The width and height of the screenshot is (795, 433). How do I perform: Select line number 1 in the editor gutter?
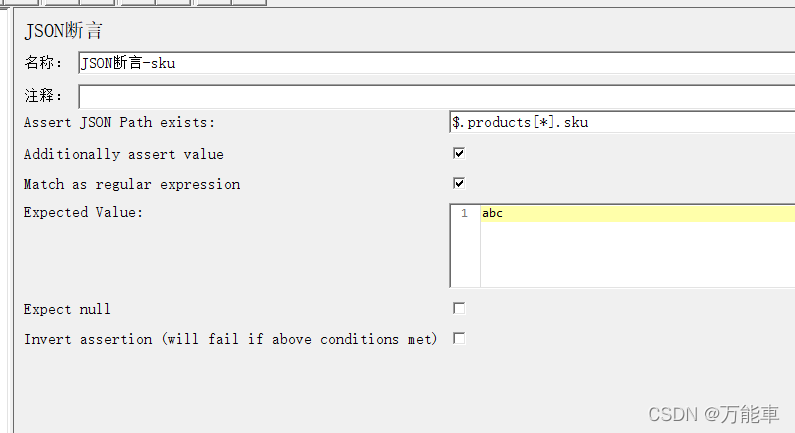click(464, 213)
